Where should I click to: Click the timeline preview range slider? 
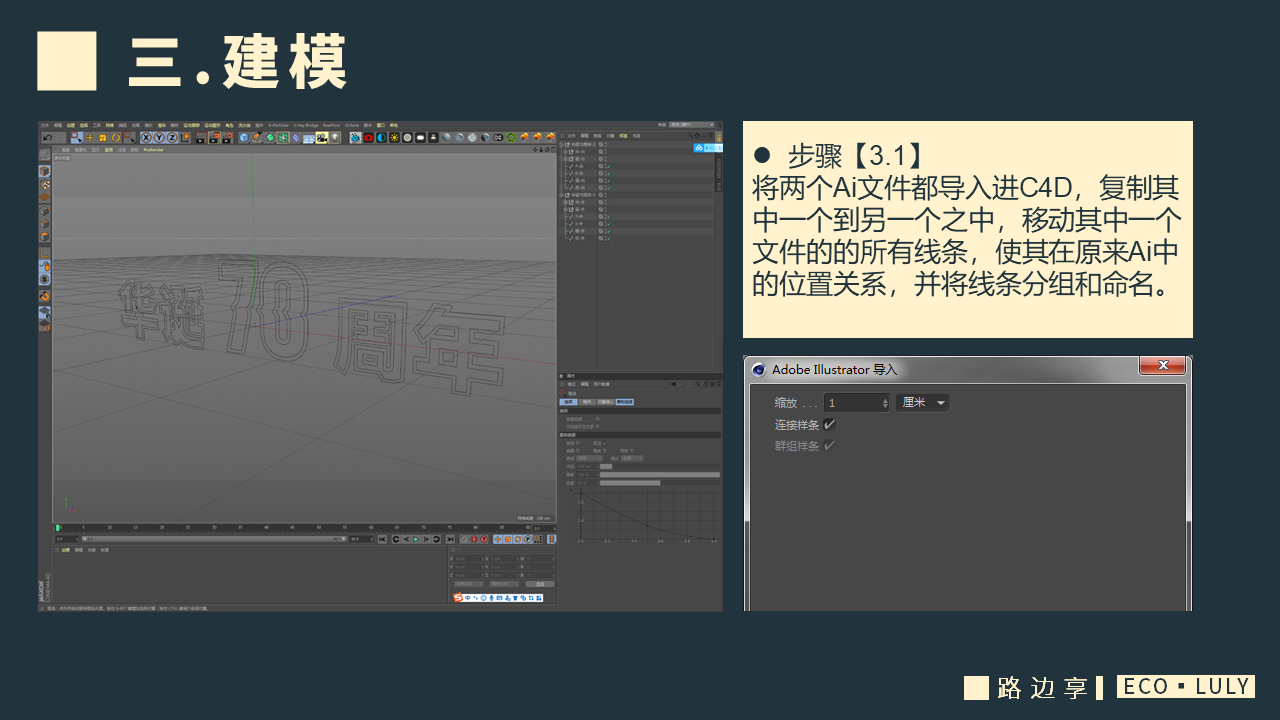point(214,539)
